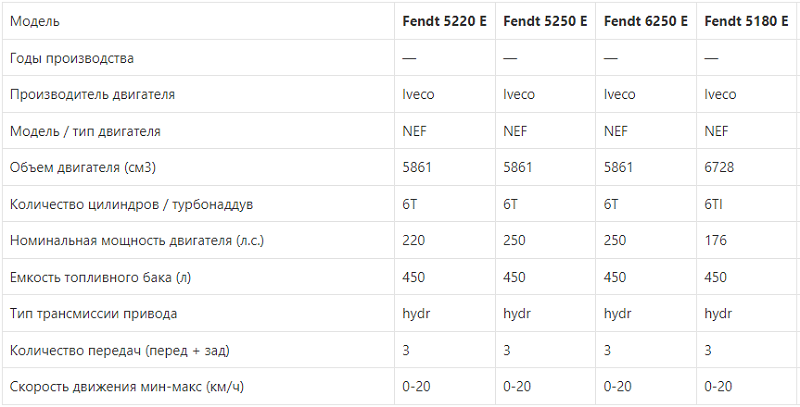Click the Fendt 6250 E header cell
Screen dimensions: 800x407
(645, 21)
